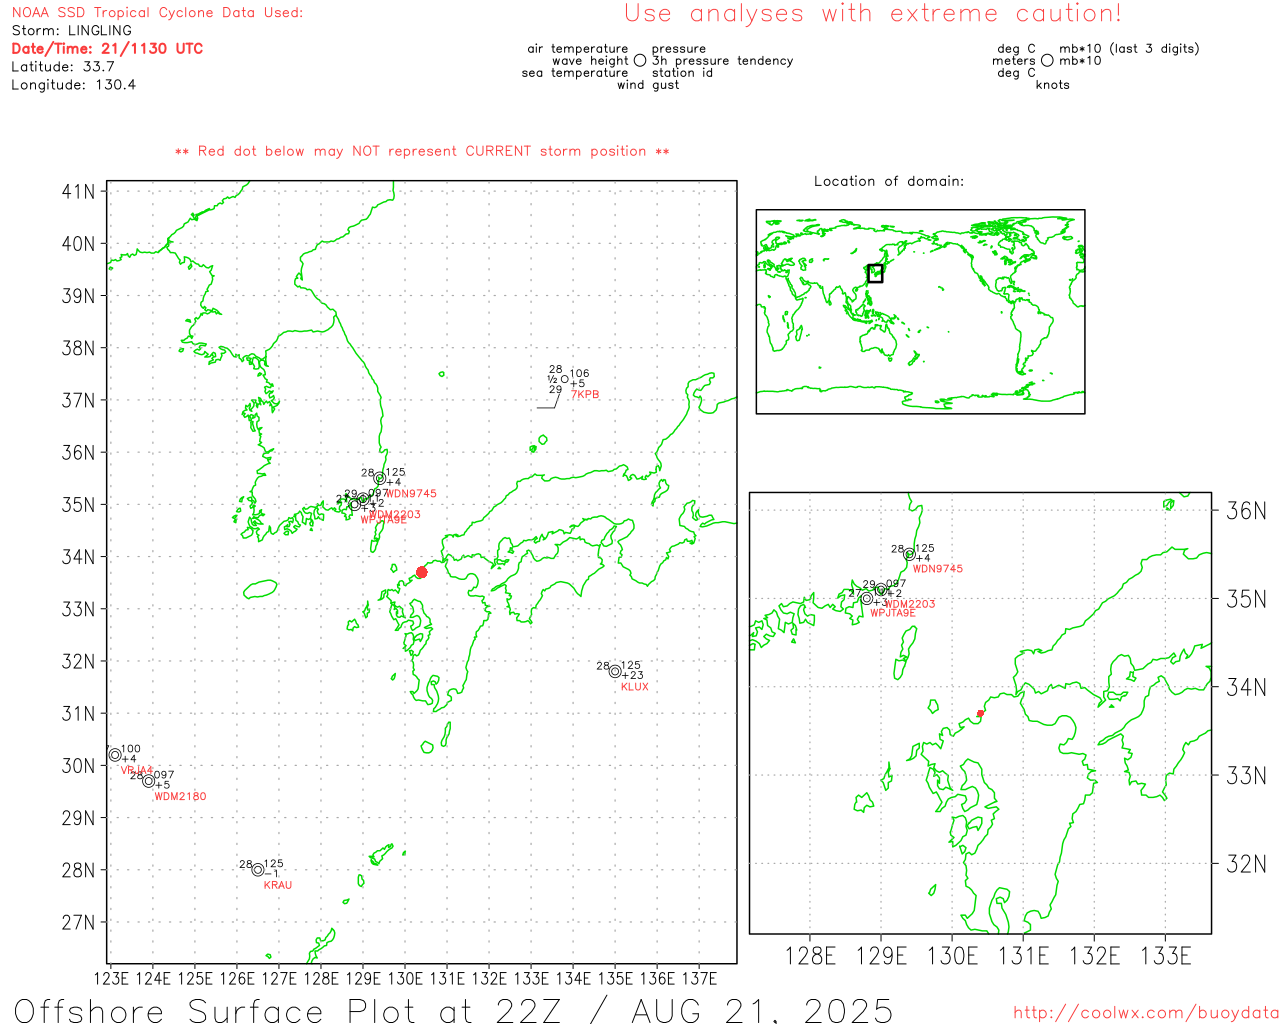Click 'mb*10 (last 3 digits)' legend text
The width and height of the screenshot is (1280, 1024).
pos(1129,49)
